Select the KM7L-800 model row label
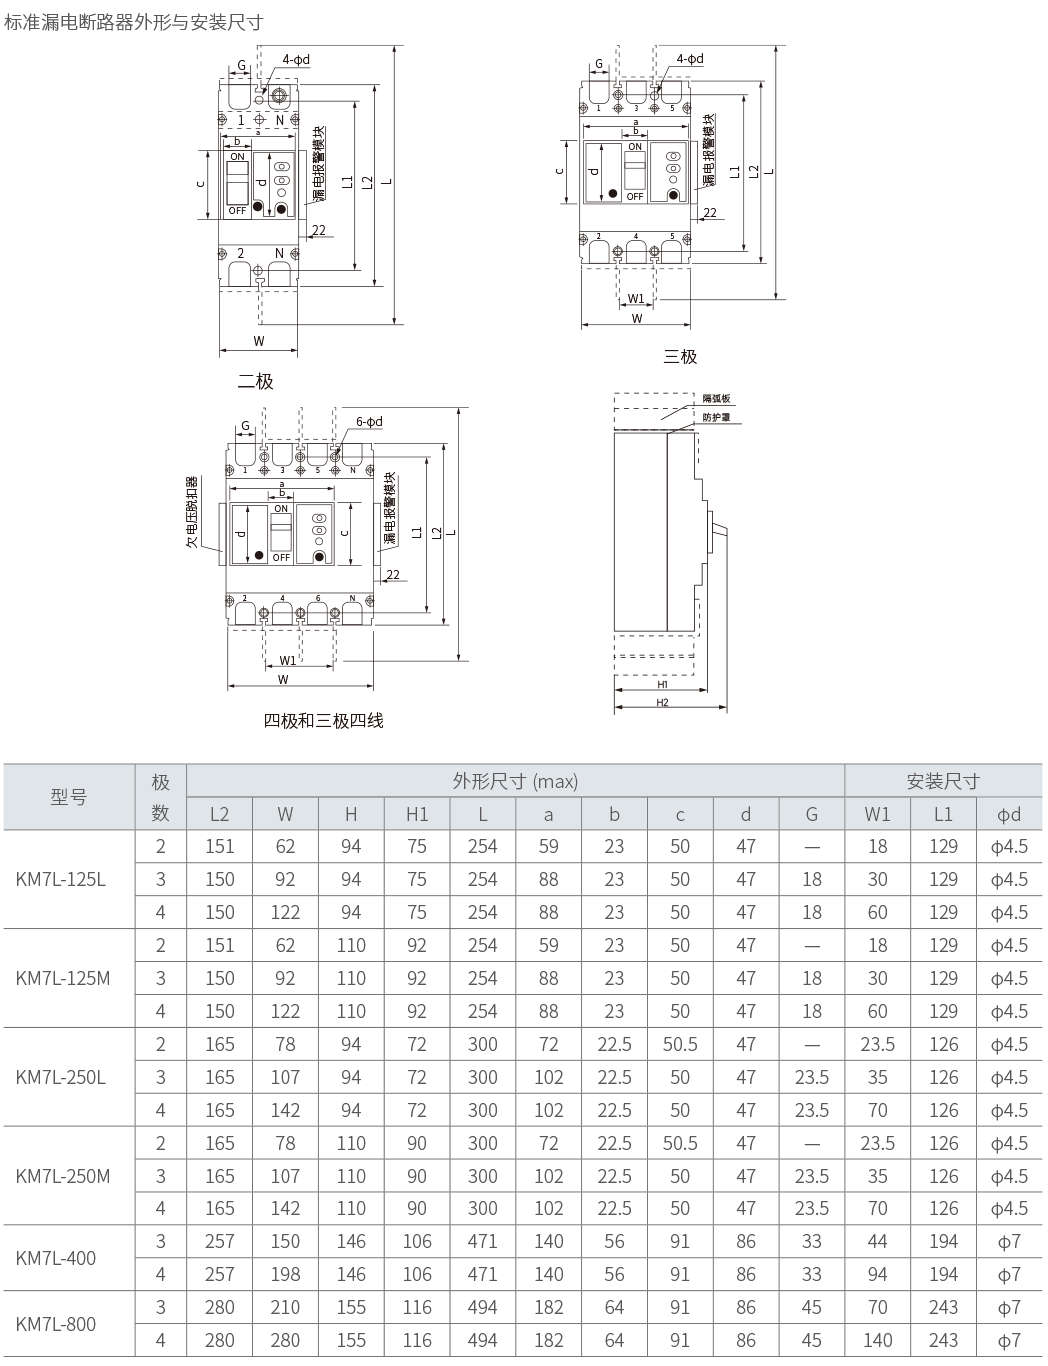 pos(56,1324)
